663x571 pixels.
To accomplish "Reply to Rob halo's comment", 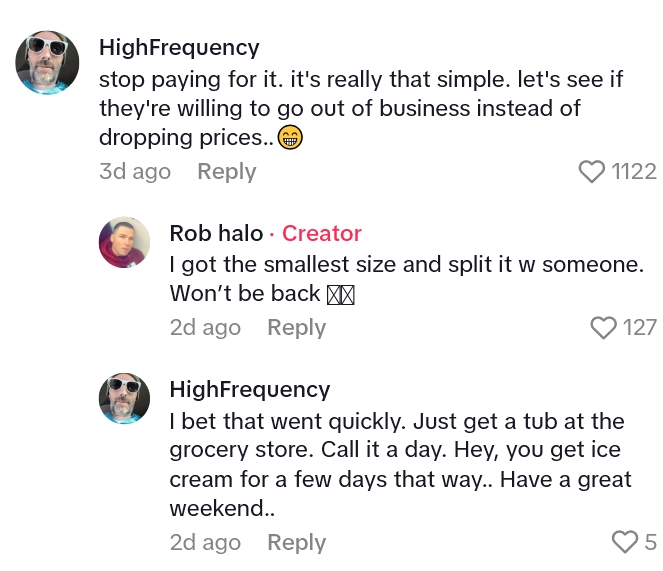I will [296, 327].
